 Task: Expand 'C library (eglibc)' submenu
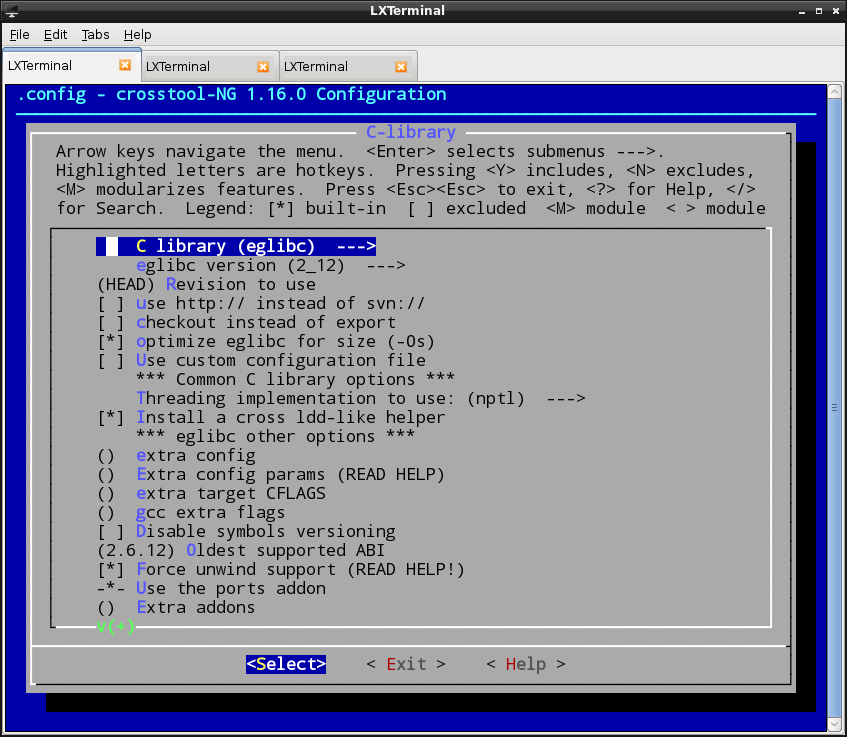point(236,246)
